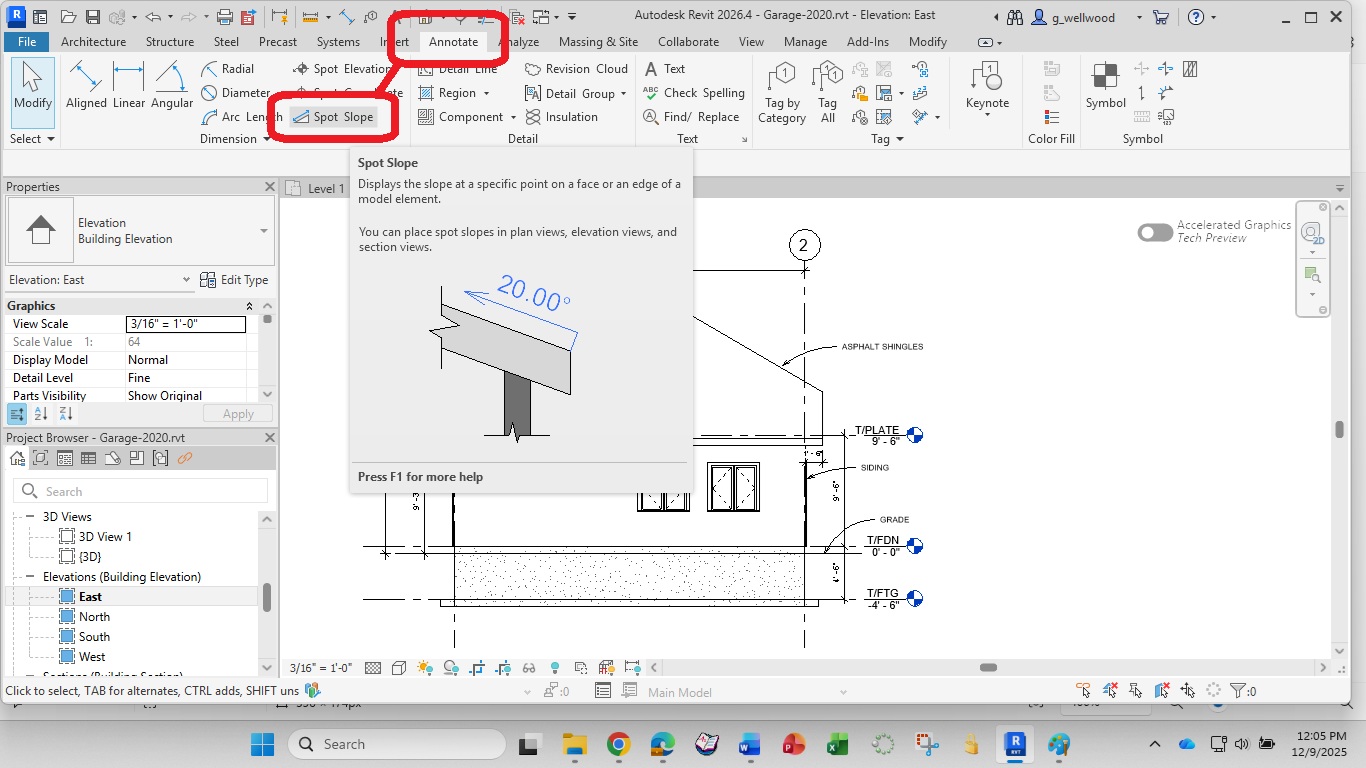Screen dimensions: 1366x768
Task: Toggle the Accelerated Graphics switch
Action: pyautogui.click(x=1155, y=232)
